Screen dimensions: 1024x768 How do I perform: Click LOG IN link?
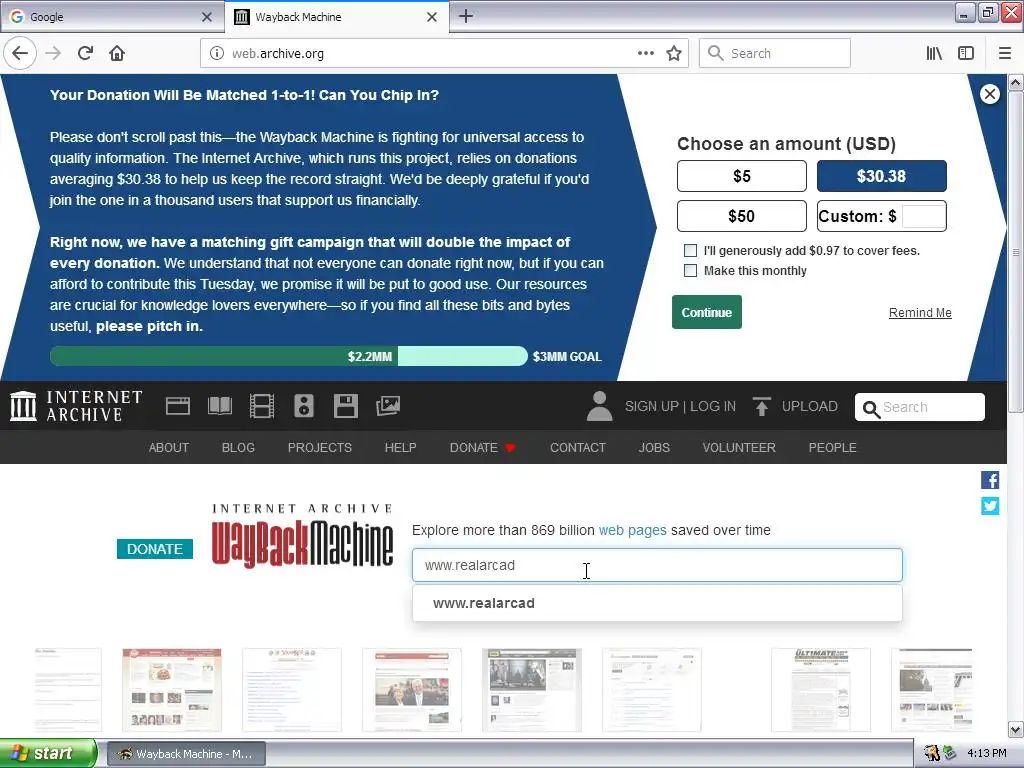coord(712,406)
